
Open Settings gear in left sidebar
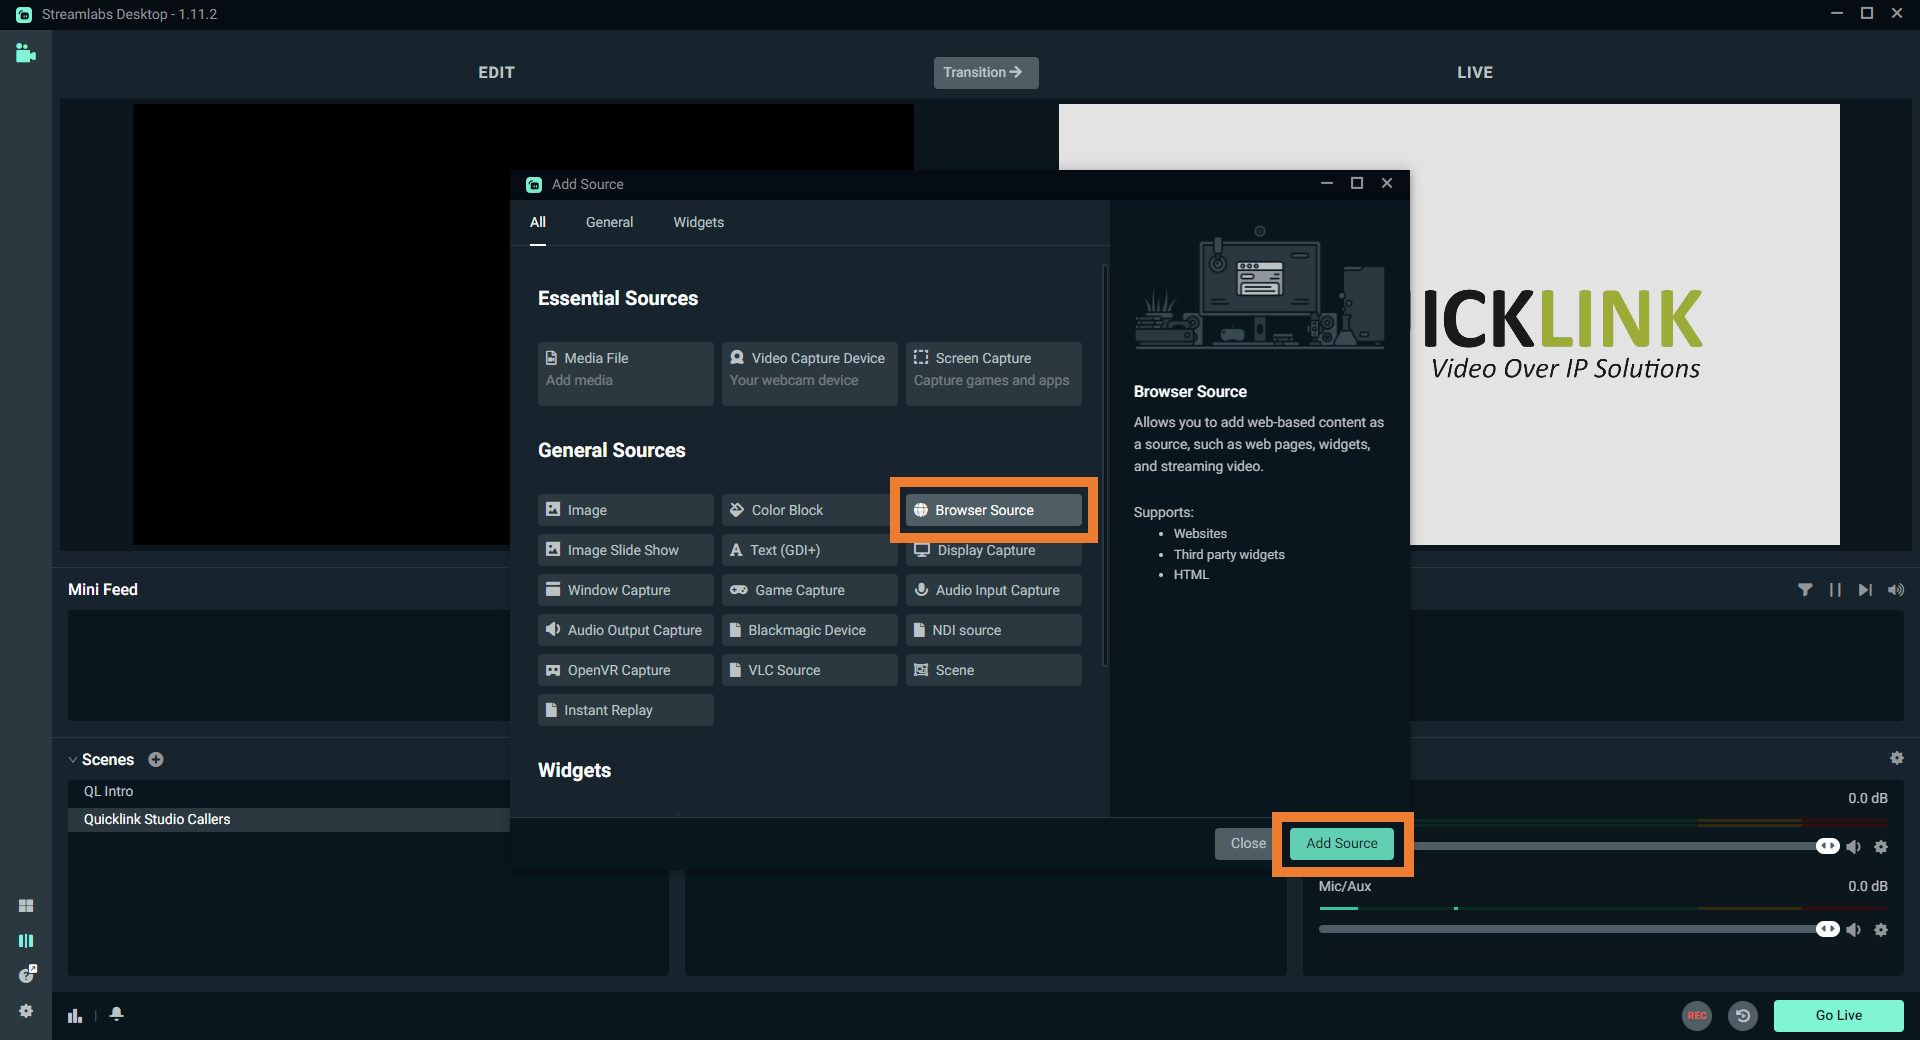pyautogui.click(x=26, y=1011)
